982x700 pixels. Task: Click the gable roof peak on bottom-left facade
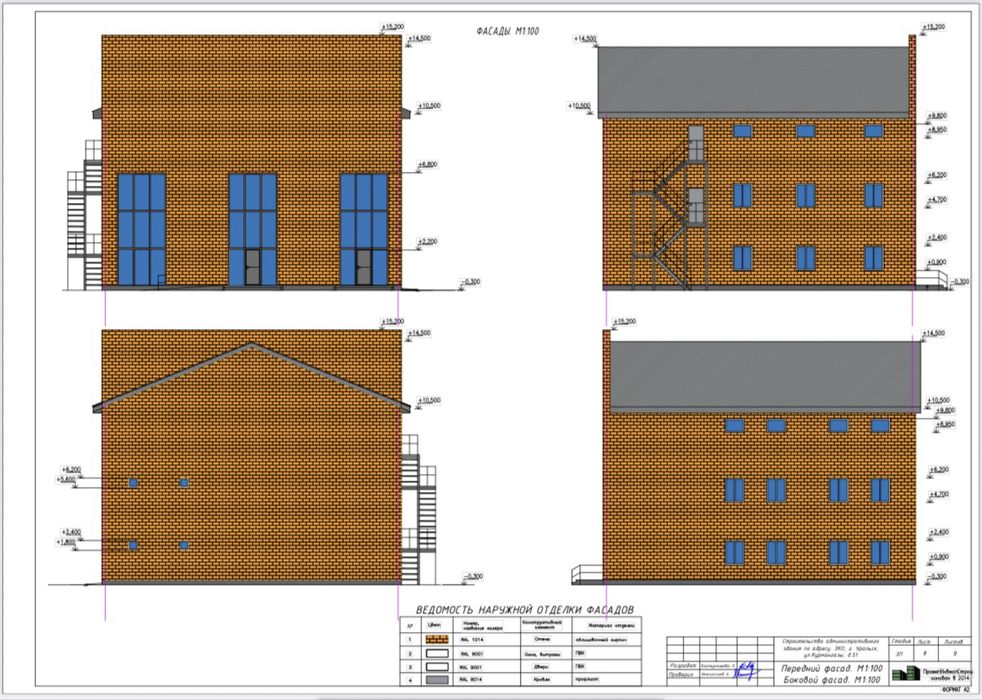pos(252,344)
